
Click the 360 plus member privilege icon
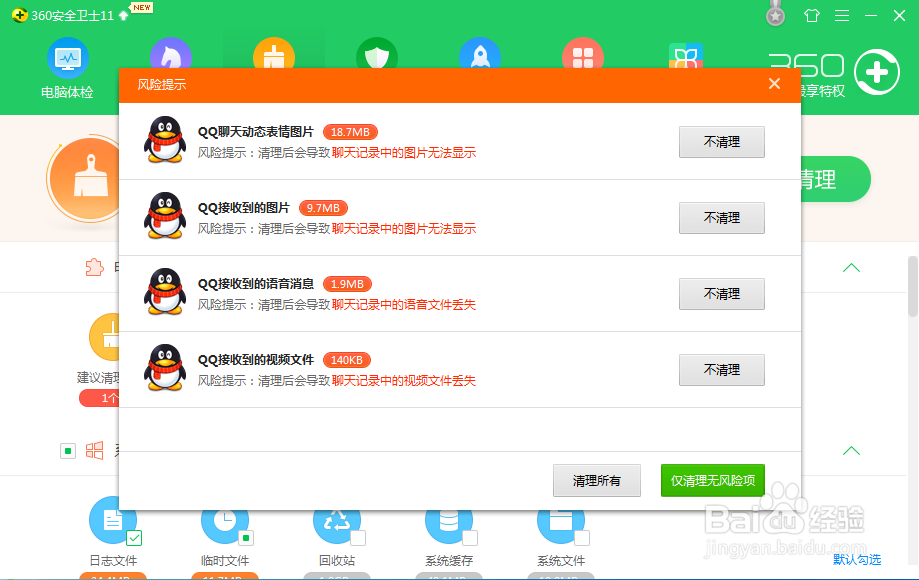pyautogui.click(x=877, y=73)
